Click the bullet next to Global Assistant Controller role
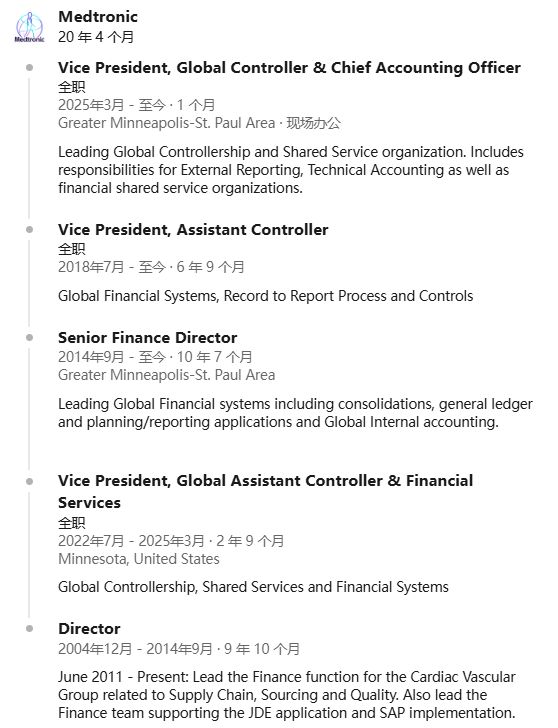 click(x=30, y=481)
